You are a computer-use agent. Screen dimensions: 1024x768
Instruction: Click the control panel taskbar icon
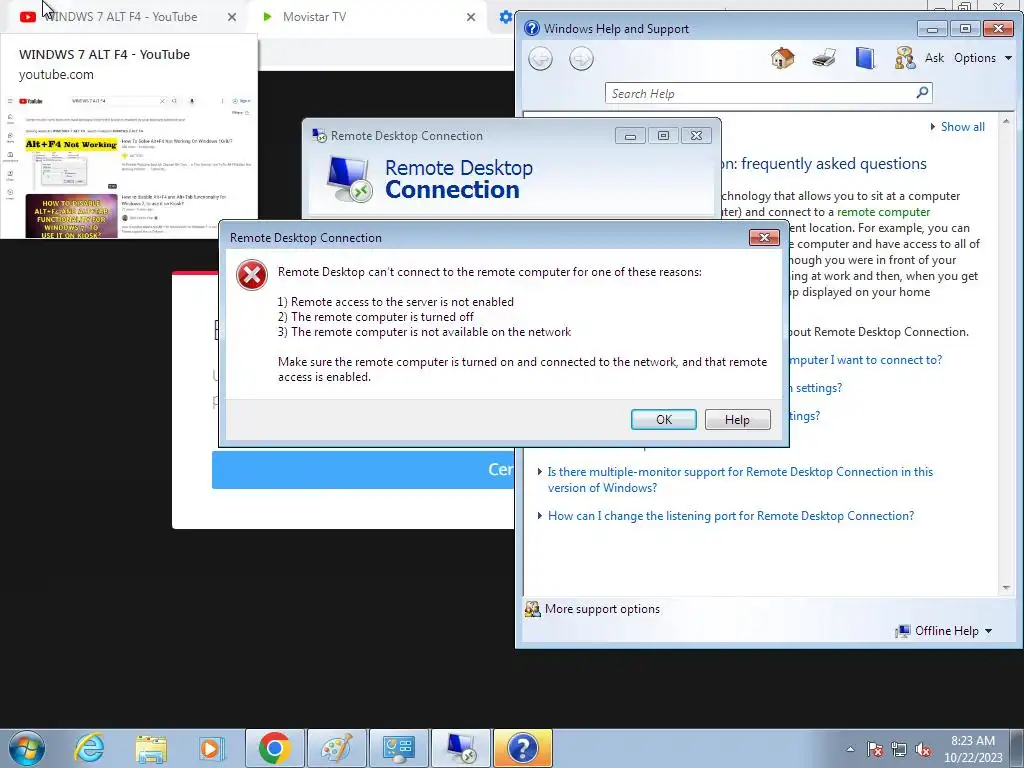pyautogui.click(x=398, y=748)
